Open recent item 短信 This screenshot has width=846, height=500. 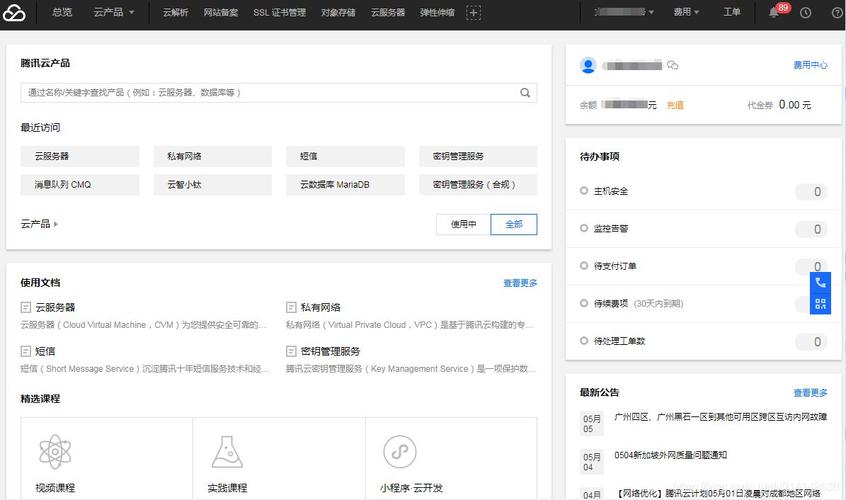pos(345,156)
